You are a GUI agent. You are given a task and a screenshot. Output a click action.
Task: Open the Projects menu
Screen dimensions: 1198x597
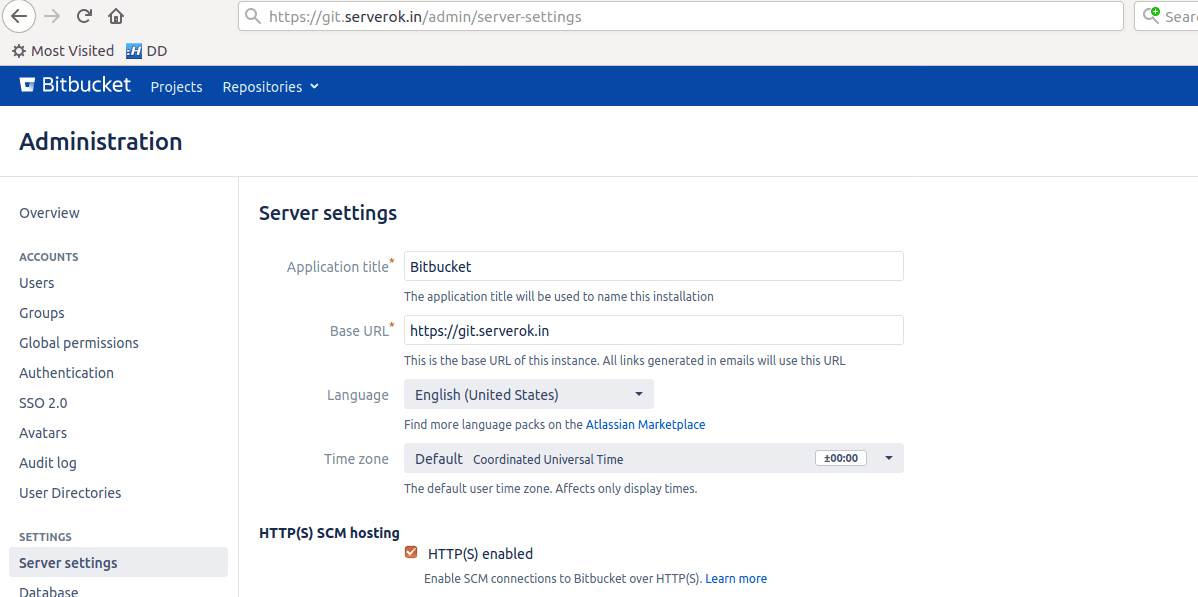pyautogui.click(x=176, y=87)
